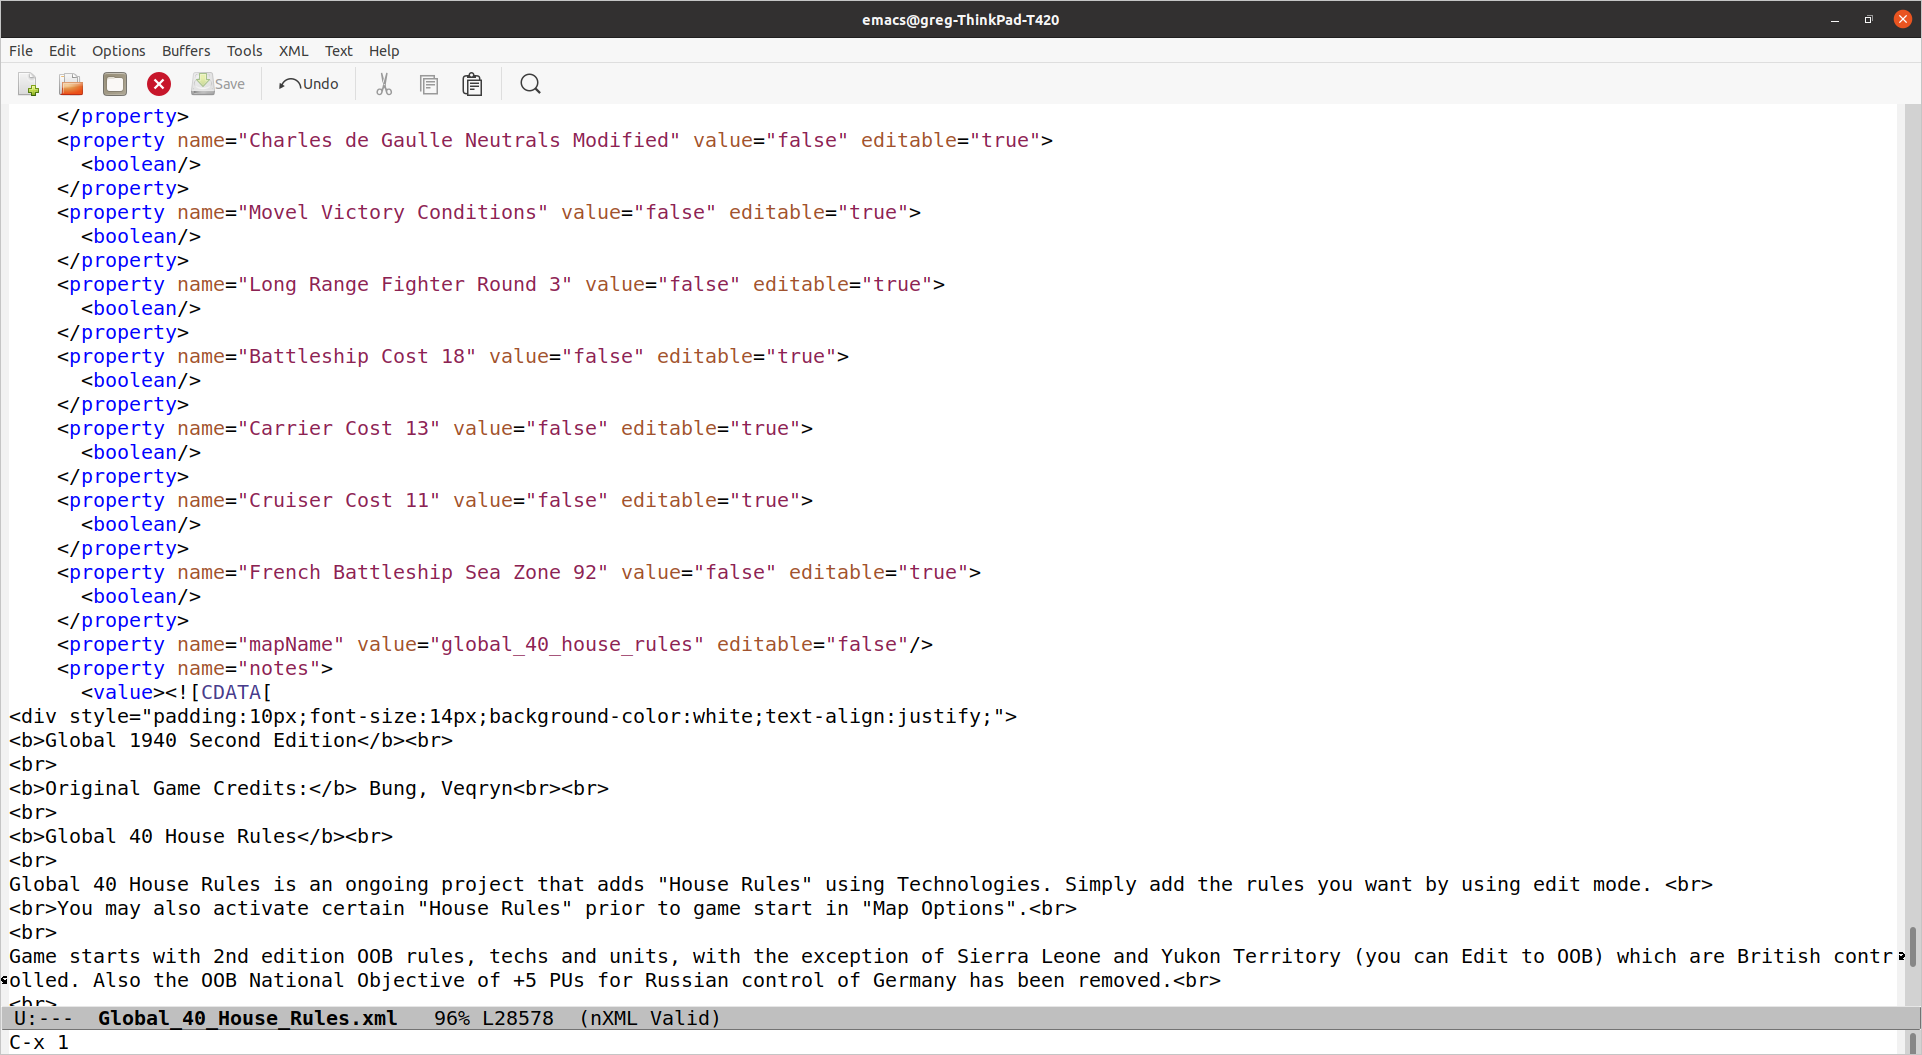Viewport: 1922px width, 1055px height.
Task: Click the New File toolbar icon
Action: (28, 84)
